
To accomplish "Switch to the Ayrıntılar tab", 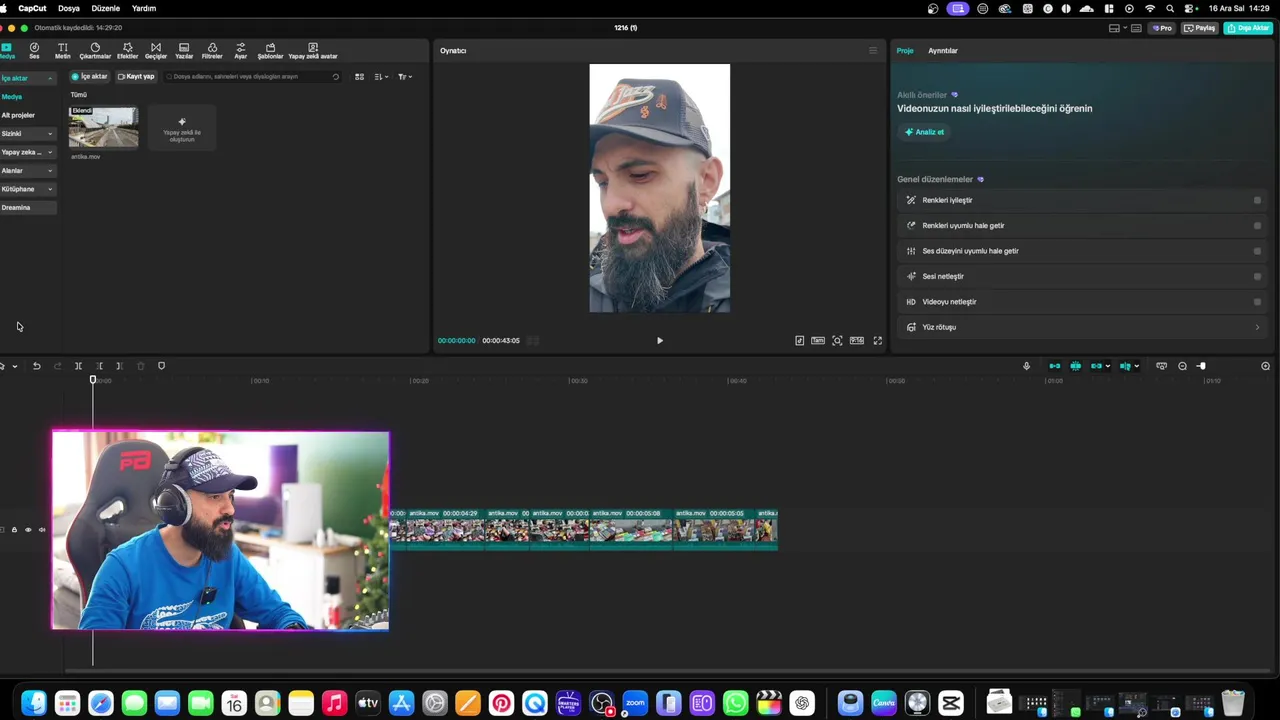I will pos(943,51).
